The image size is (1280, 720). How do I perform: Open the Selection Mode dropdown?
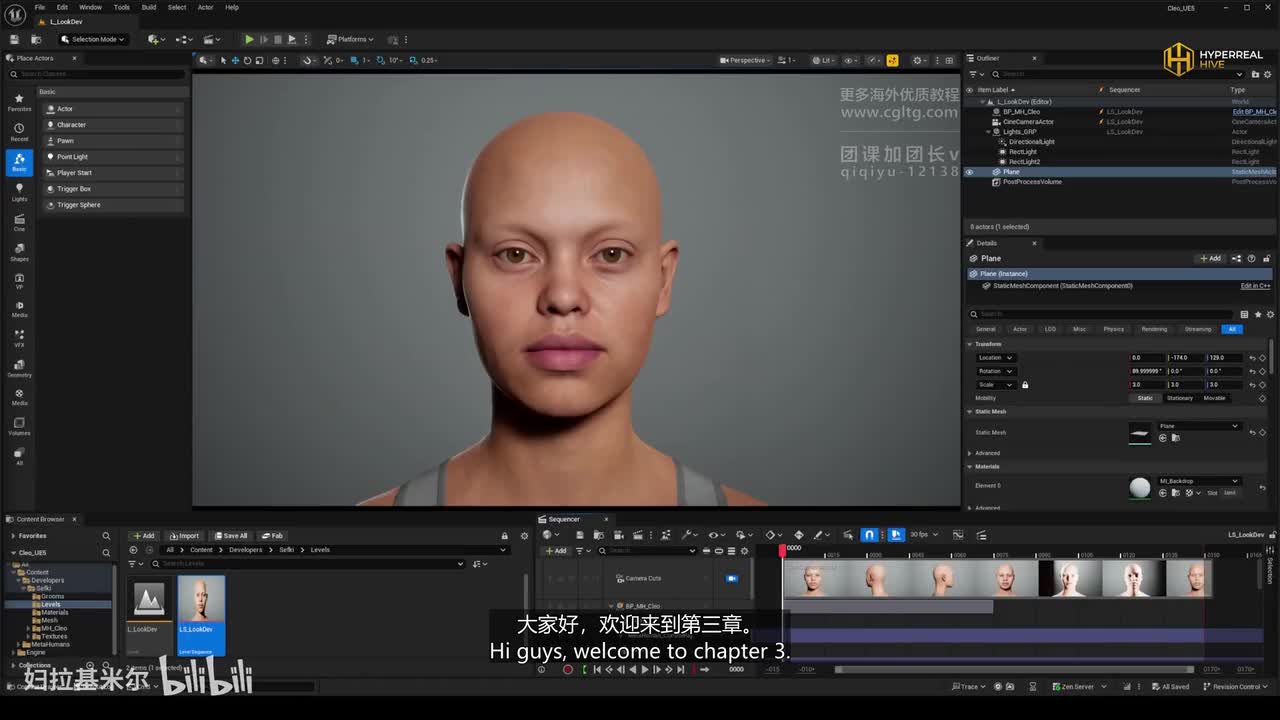click(93, 39)
